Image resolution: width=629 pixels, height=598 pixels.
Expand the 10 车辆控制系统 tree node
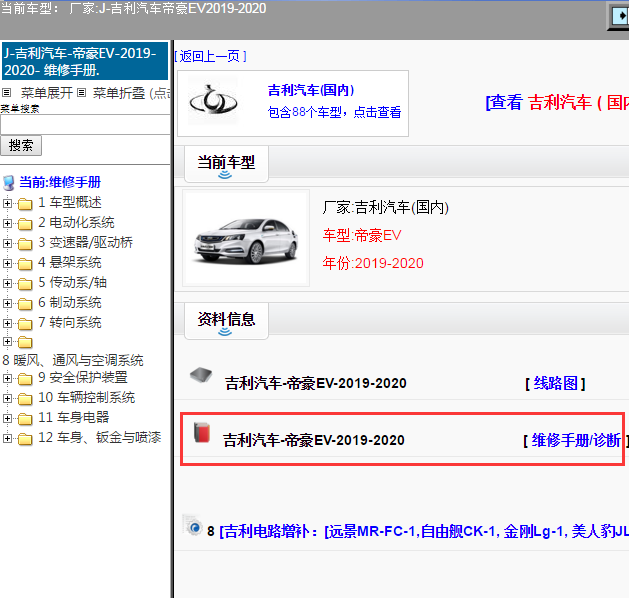click(7, 398)
